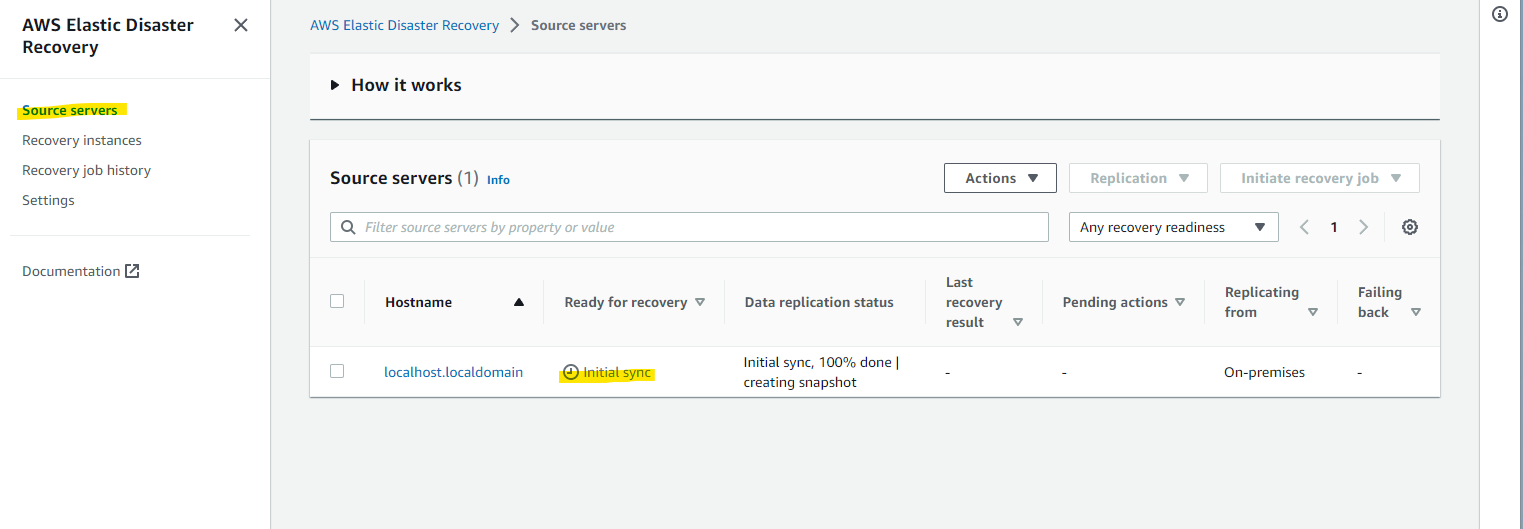Open the Any recovery readiness dropdown

pos(1173,227)
